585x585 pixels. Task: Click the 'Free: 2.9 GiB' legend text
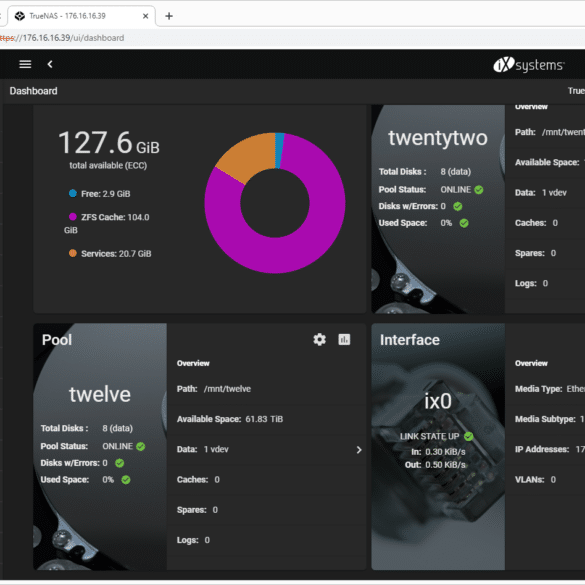pyautogui.click(x=106, y=194)
